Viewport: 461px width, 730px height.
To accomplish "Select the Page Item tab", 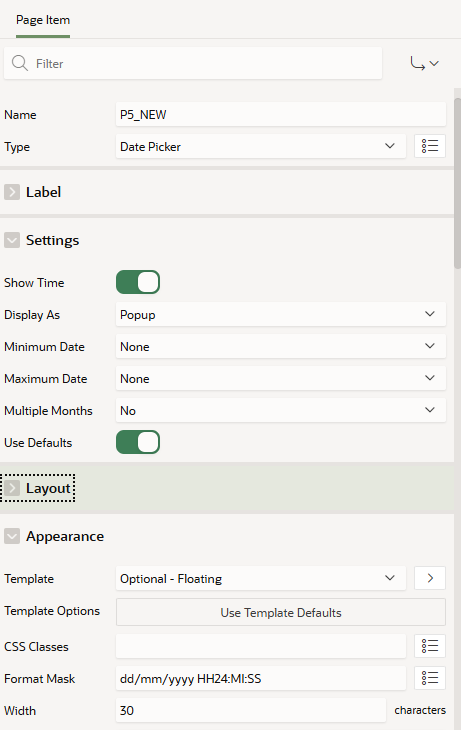I will pyautogui.click(x=43, y=20).
